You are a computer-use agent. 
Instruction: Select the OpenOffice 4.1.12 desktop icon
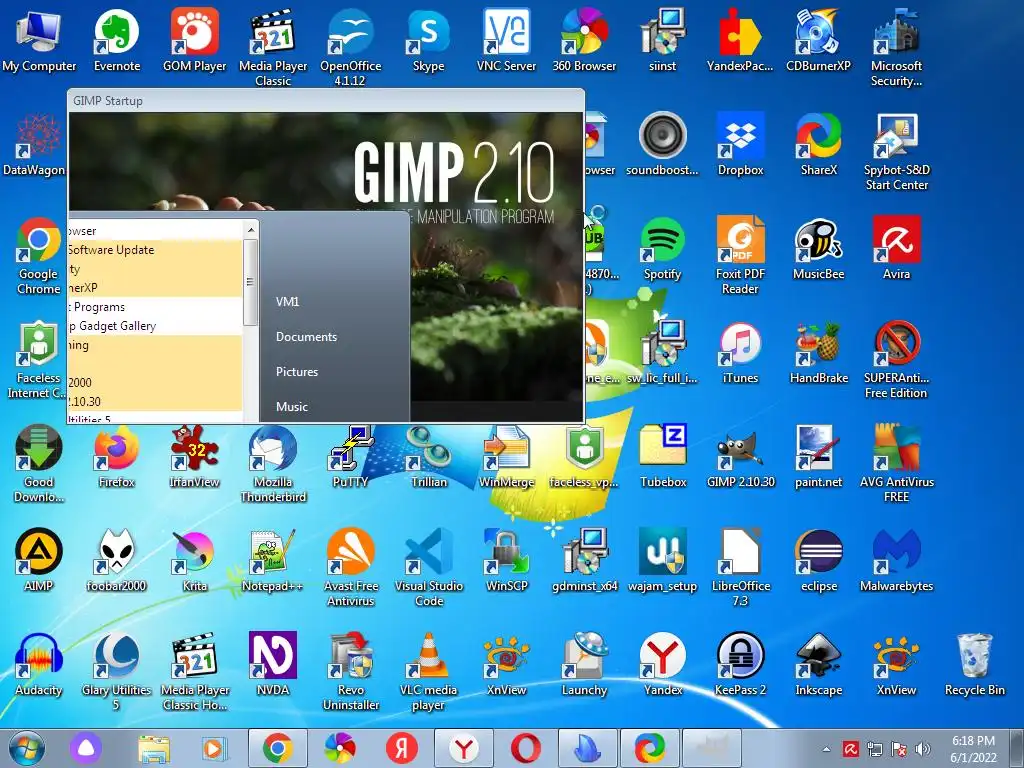(351, 47)
